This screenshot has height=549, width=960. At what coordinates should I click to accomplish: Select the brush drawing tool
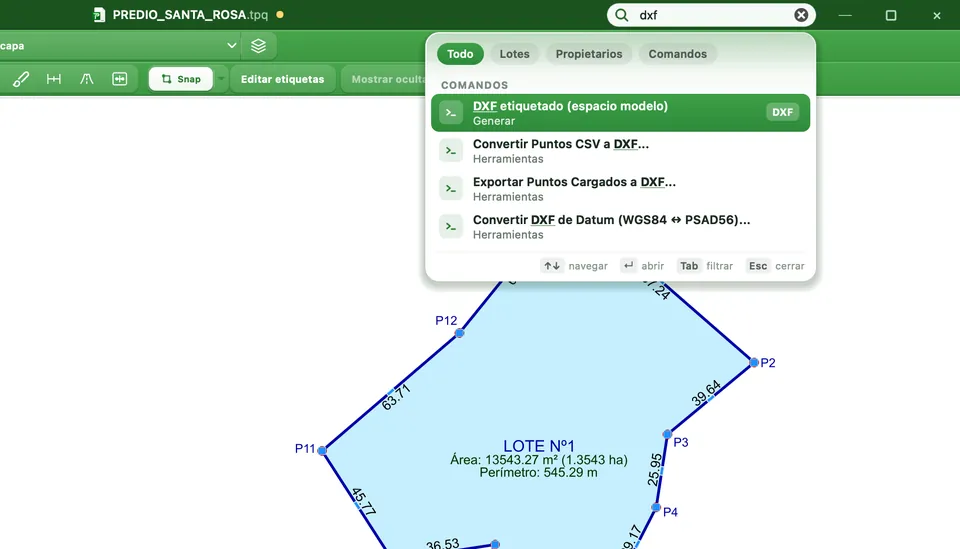pyautogui.click(x=21, y=79)
